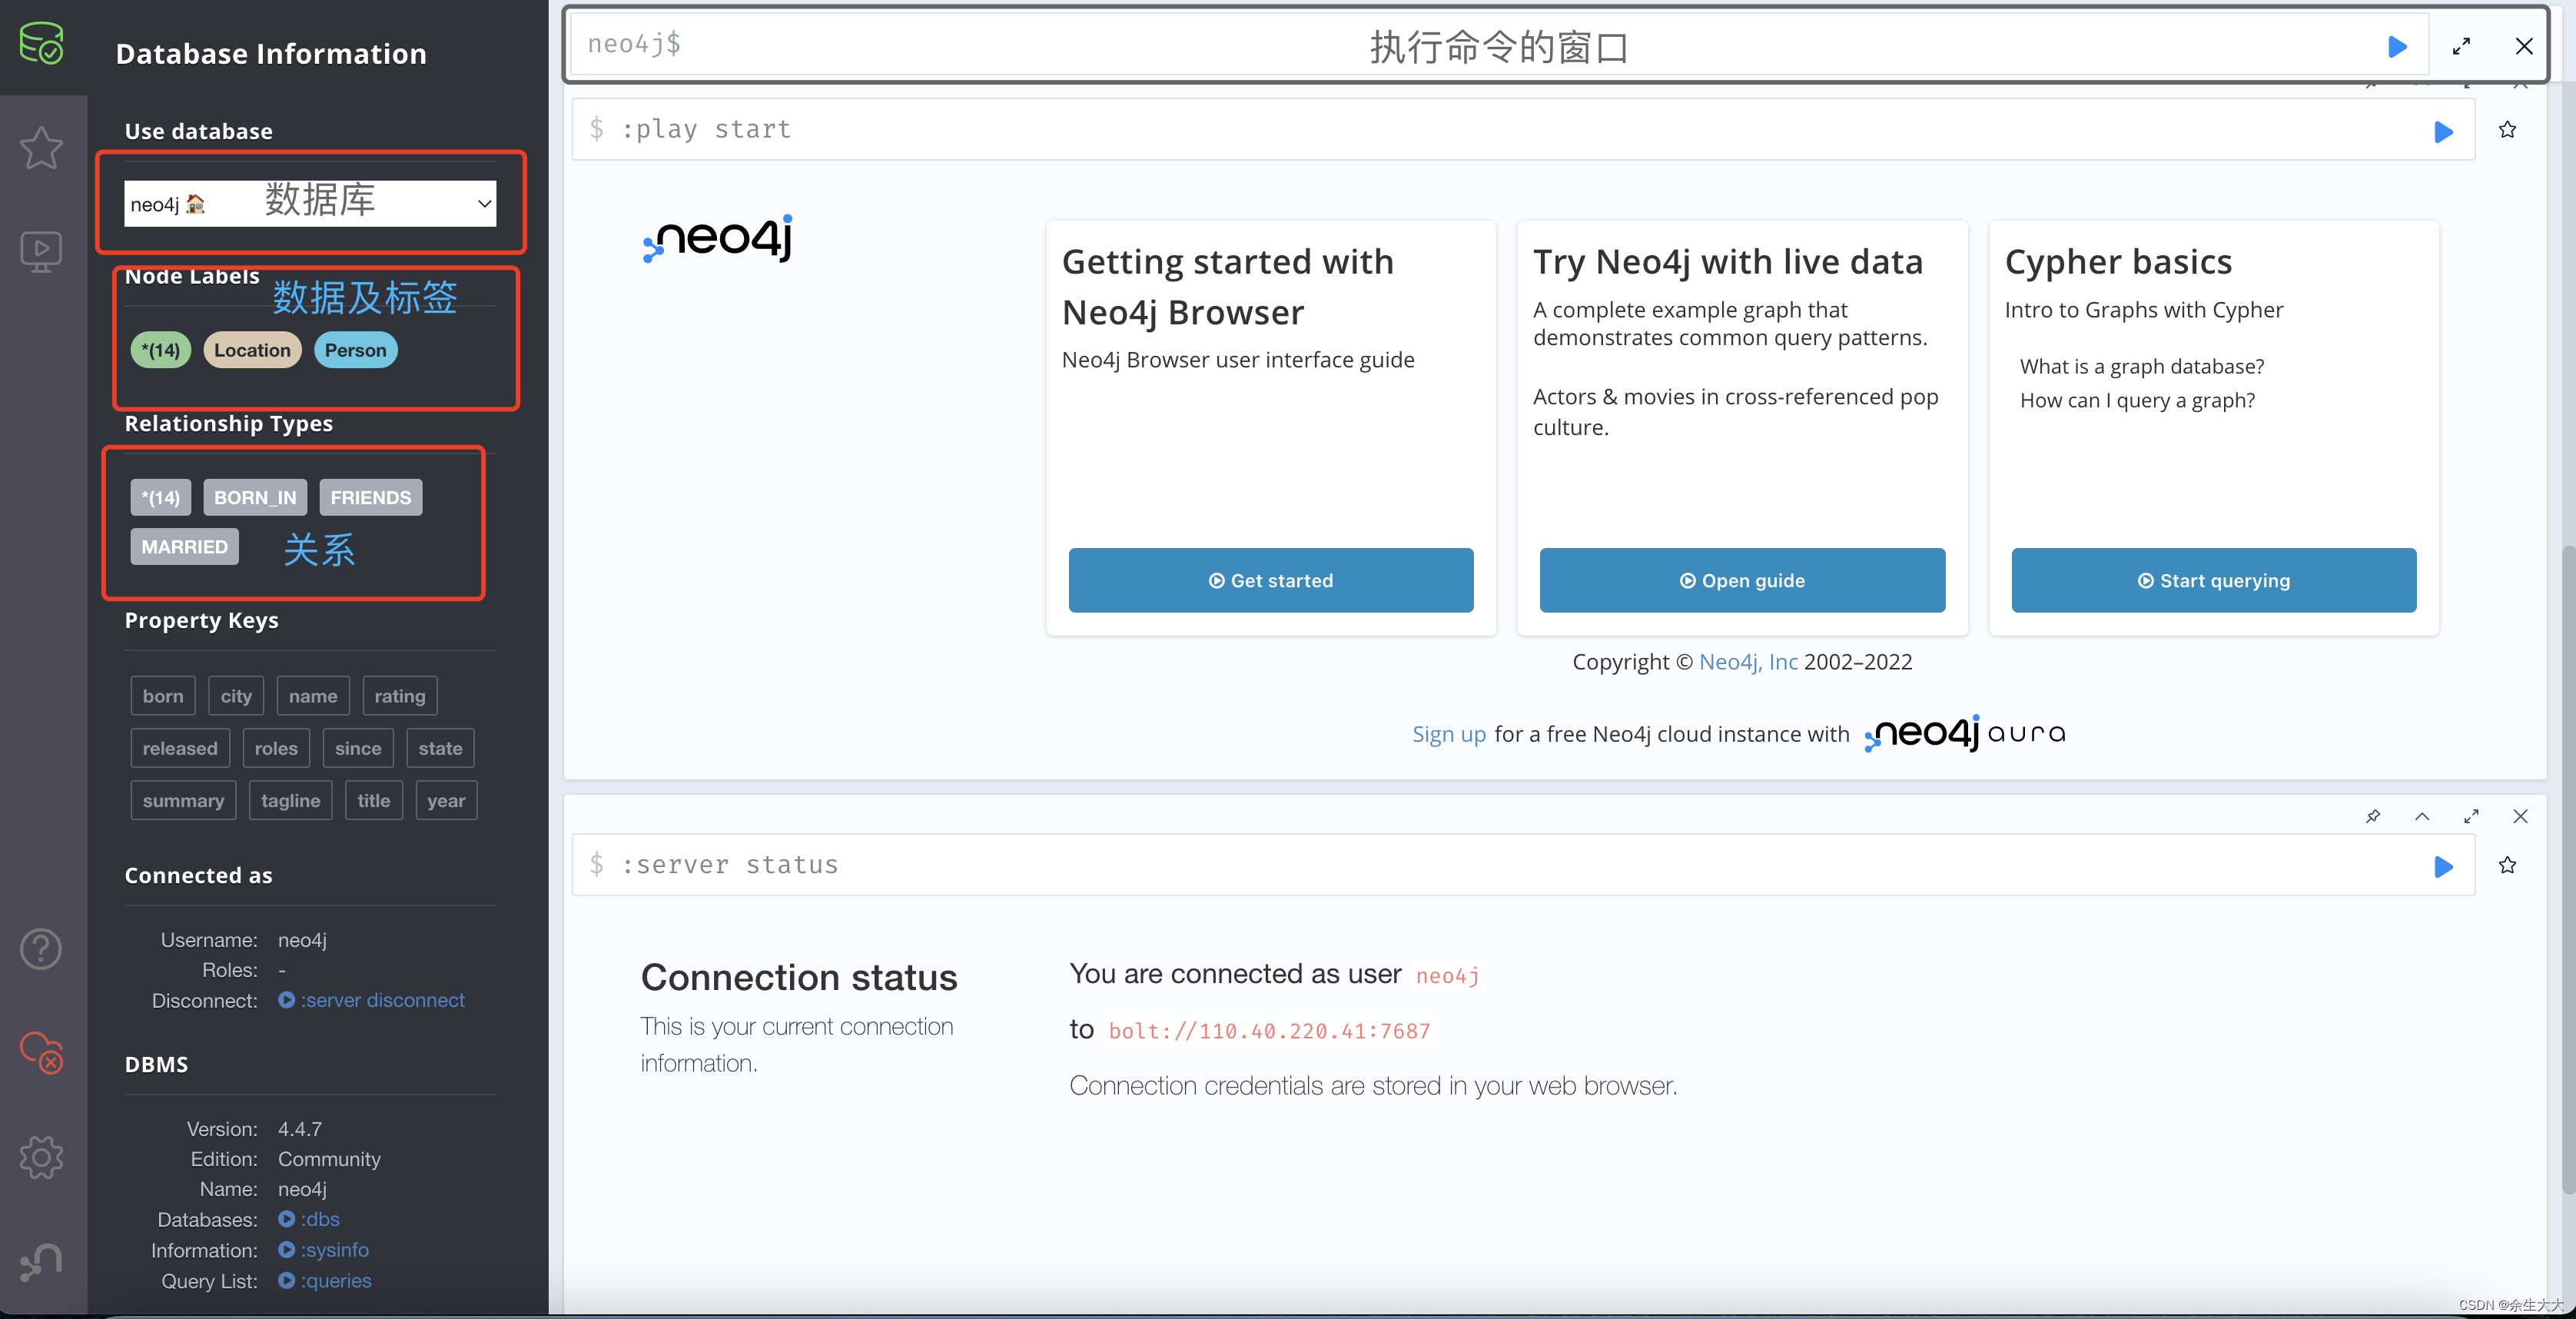Click the Edition value Community
The width and height of the screenshot is (2576, 1319).
pos(329,1159)
